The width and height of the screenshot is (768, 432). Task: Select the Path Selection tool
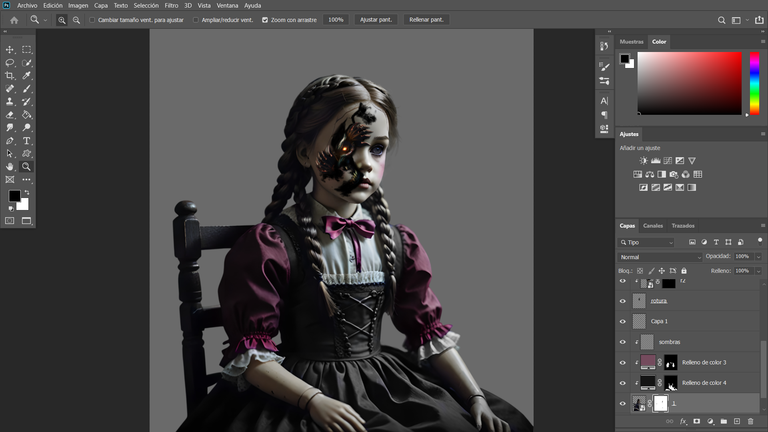pyautogui.click(x=9, y=153)
